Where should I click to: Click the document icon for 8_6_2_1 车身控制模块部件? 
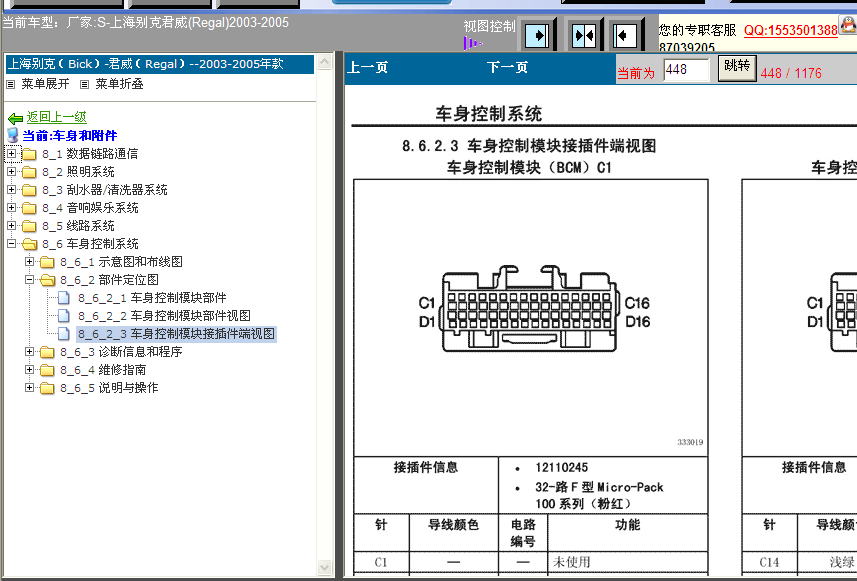pos(64,298)
